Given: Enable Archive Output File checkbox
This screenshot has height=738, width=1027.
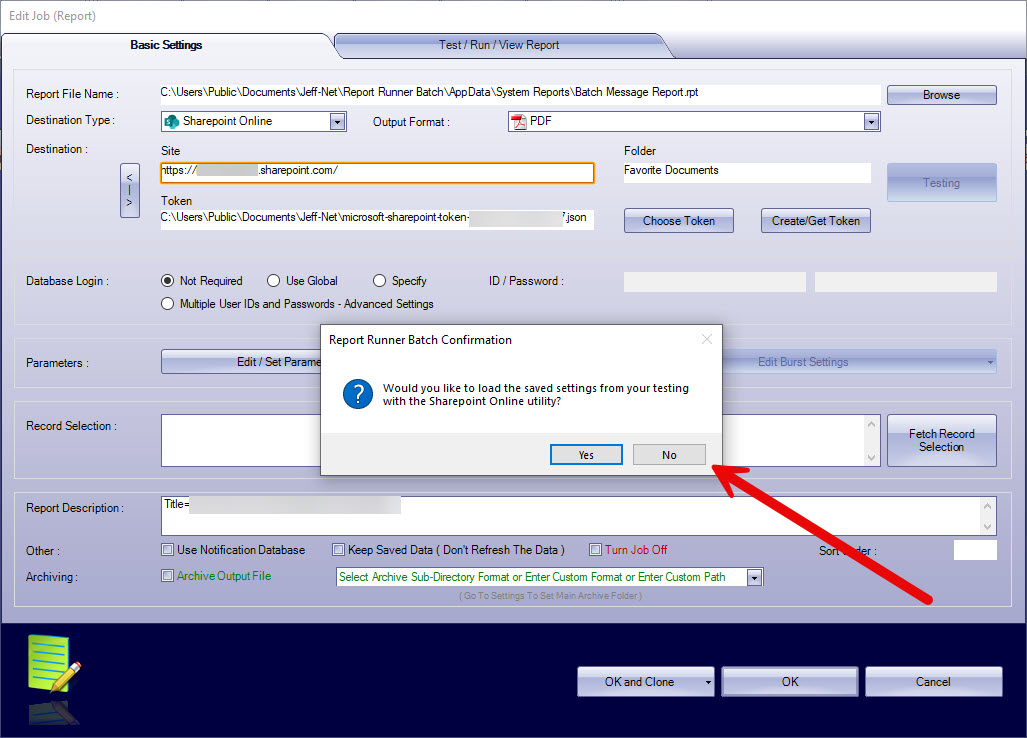Looking at the screenshot, I should (x=168, y=576).
